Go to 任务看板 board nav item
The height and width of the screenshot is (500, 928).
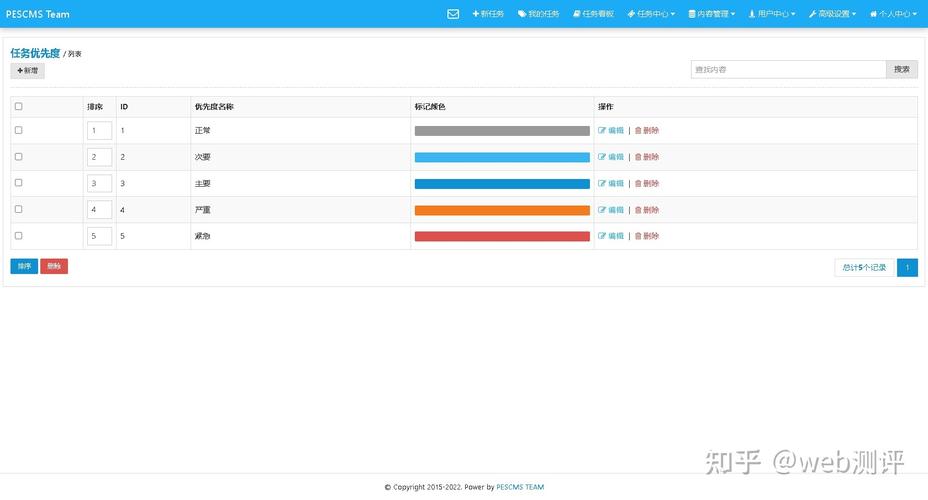(593, 14)
